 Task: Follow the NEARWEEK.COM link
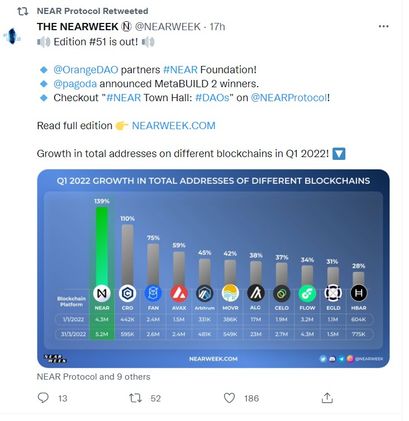[174, 126]
